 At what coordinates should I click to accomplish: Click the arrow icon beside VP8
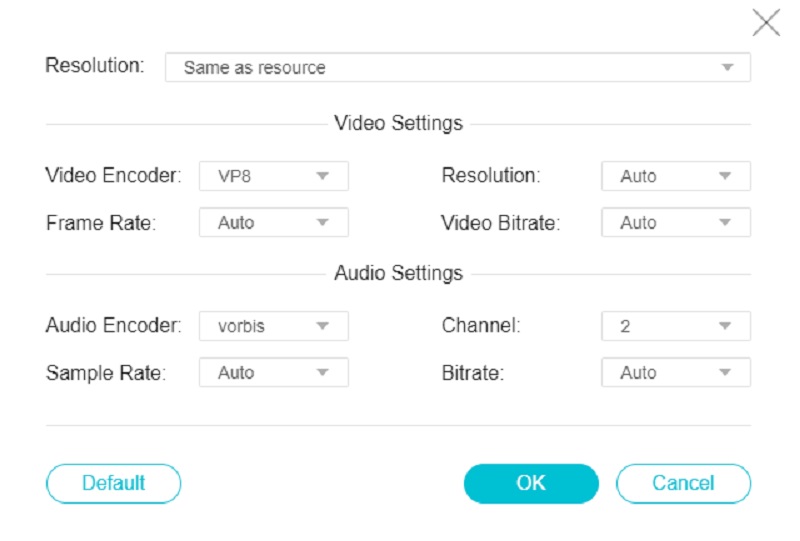click(323, 177)
